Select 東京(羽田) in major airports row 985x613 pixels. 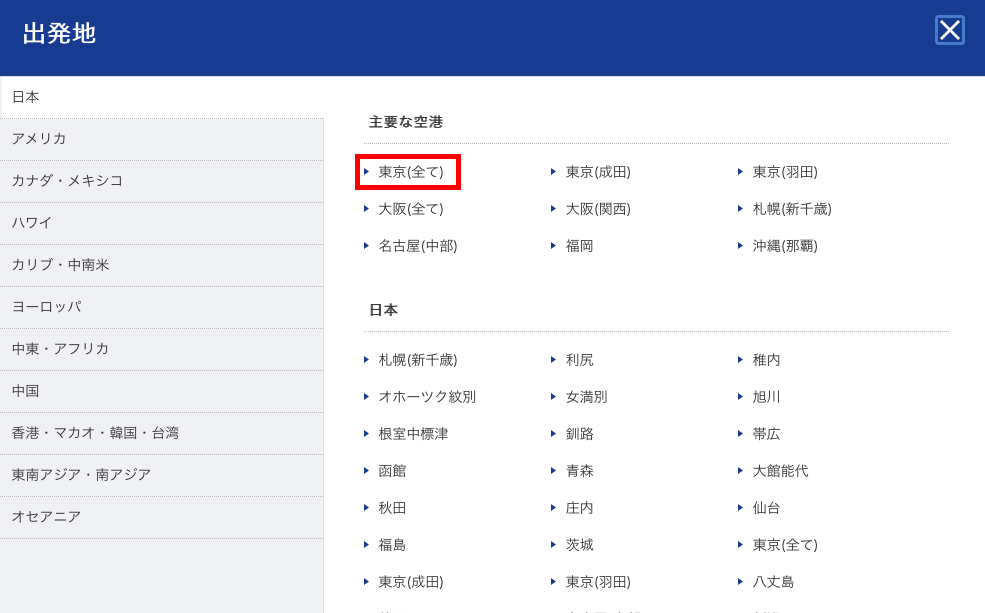787,171
